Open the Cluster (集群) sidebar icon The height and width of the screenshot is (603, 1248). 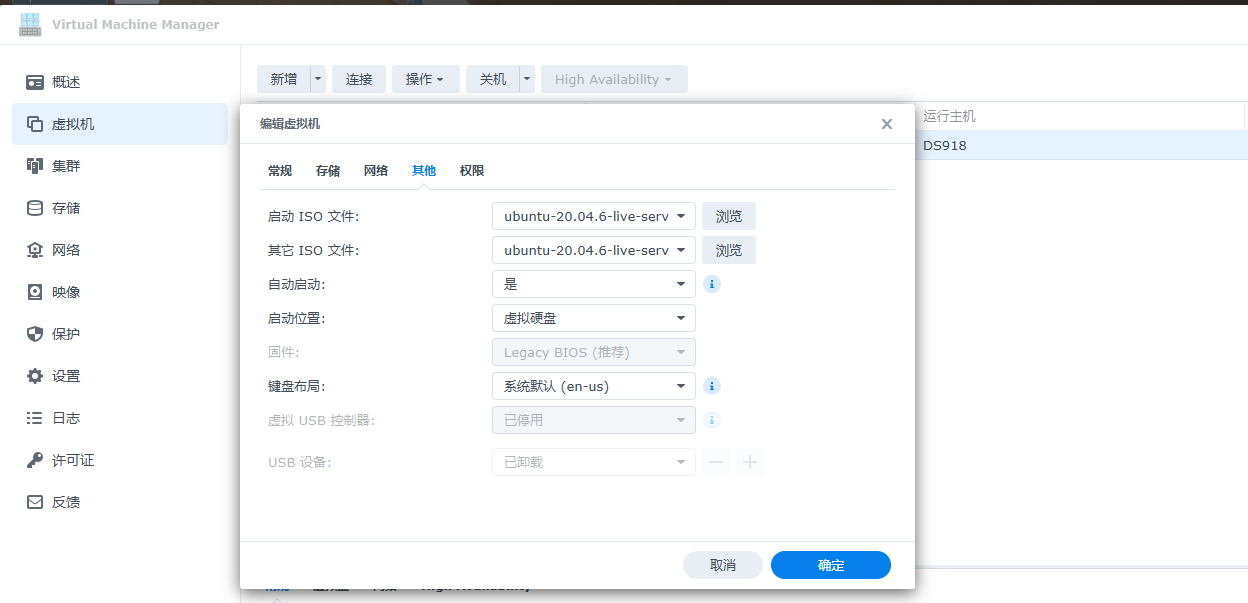35,166
